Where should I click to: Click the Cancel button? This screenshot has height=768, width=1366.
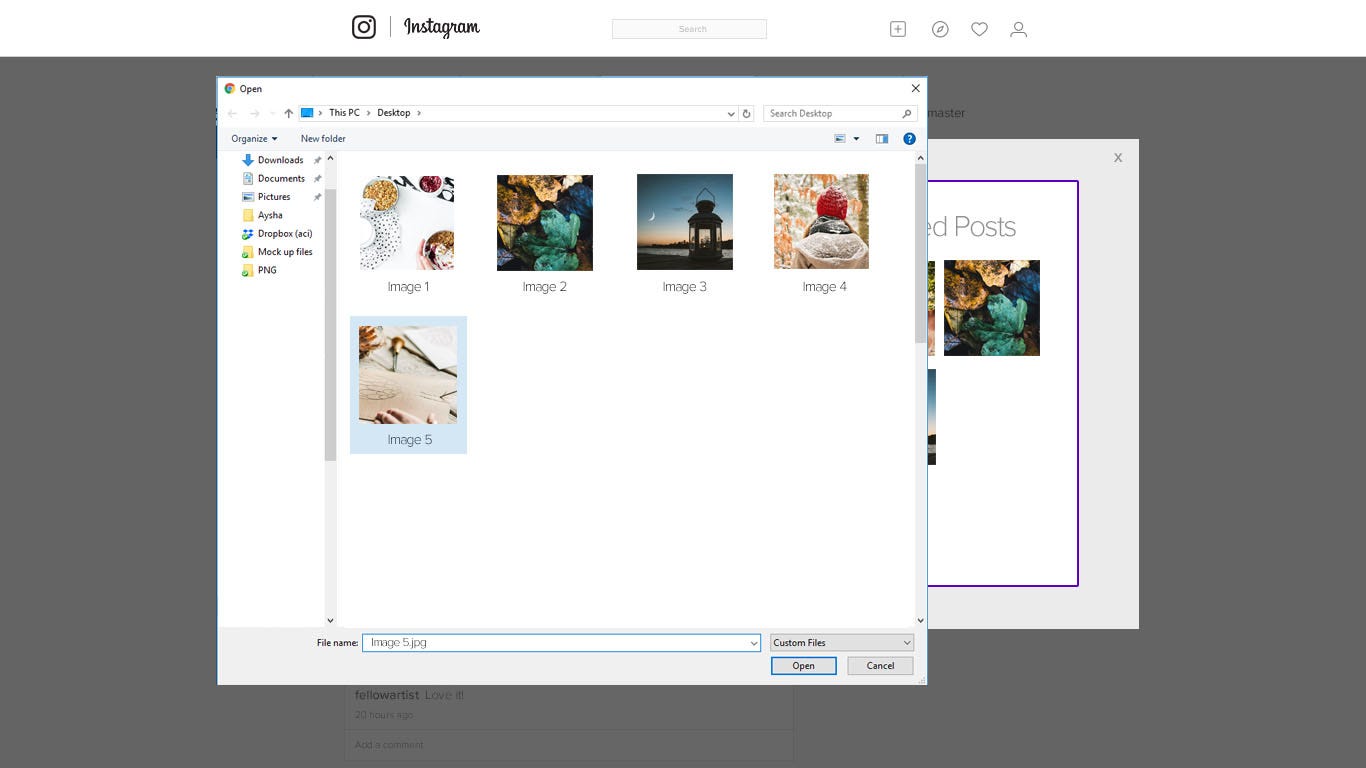pyautogui.click(x=880, y=666)
